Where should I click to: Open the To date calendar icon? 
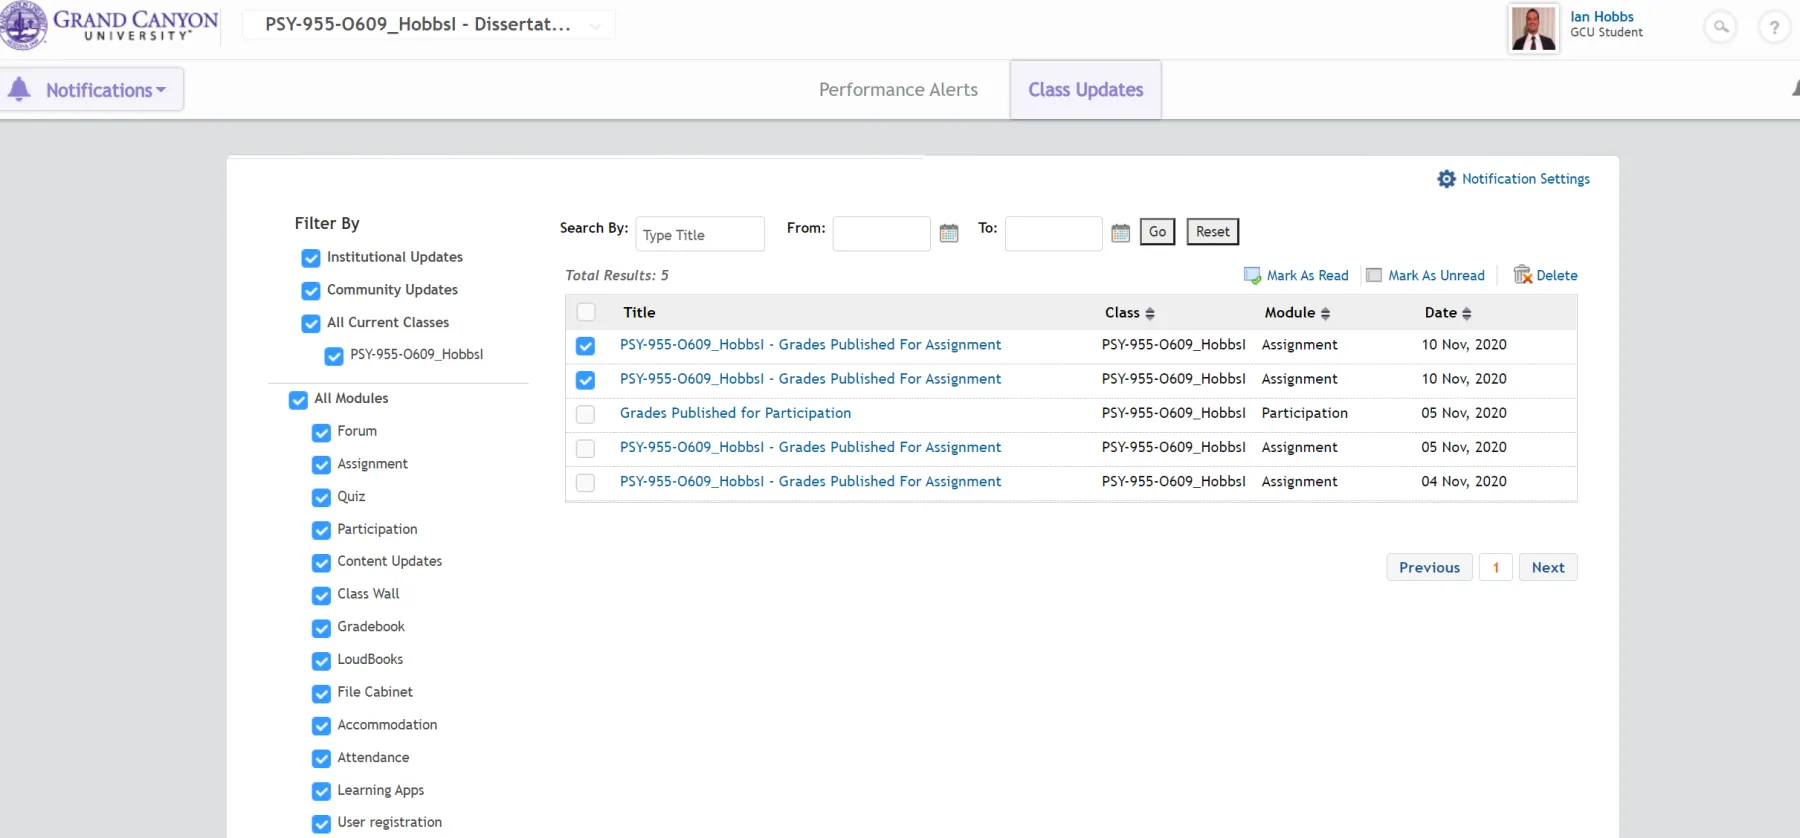1120,233
